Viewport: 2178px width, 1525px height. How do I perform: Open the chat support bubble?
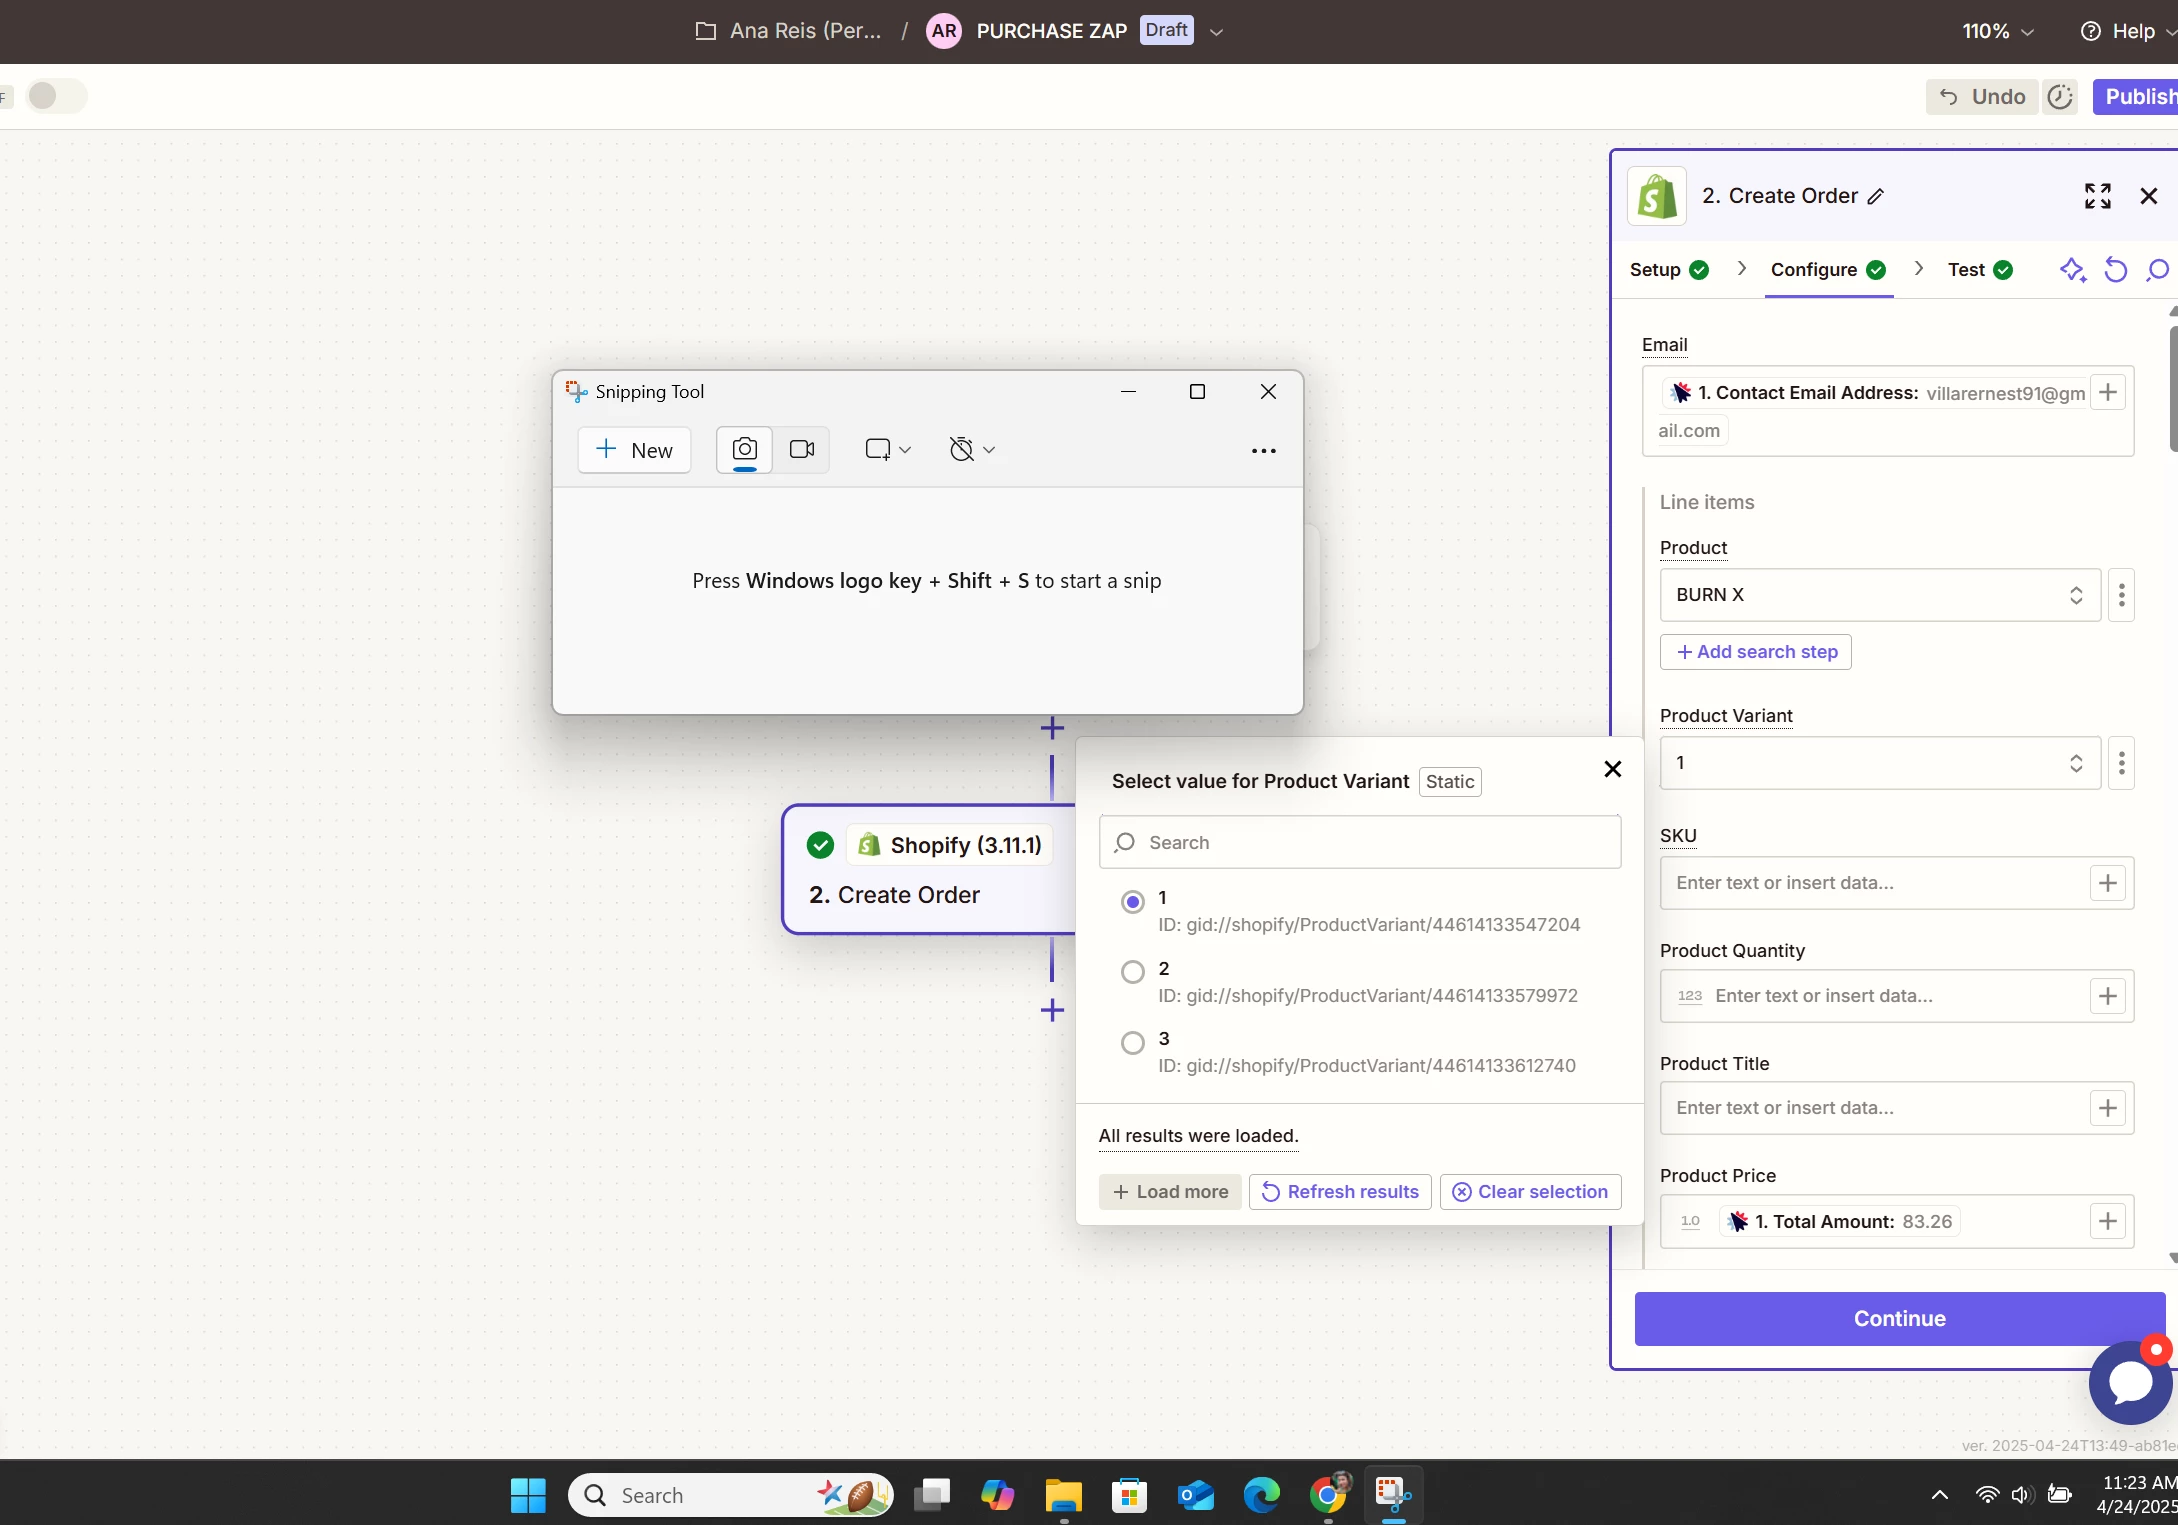click(2130, 1383)
